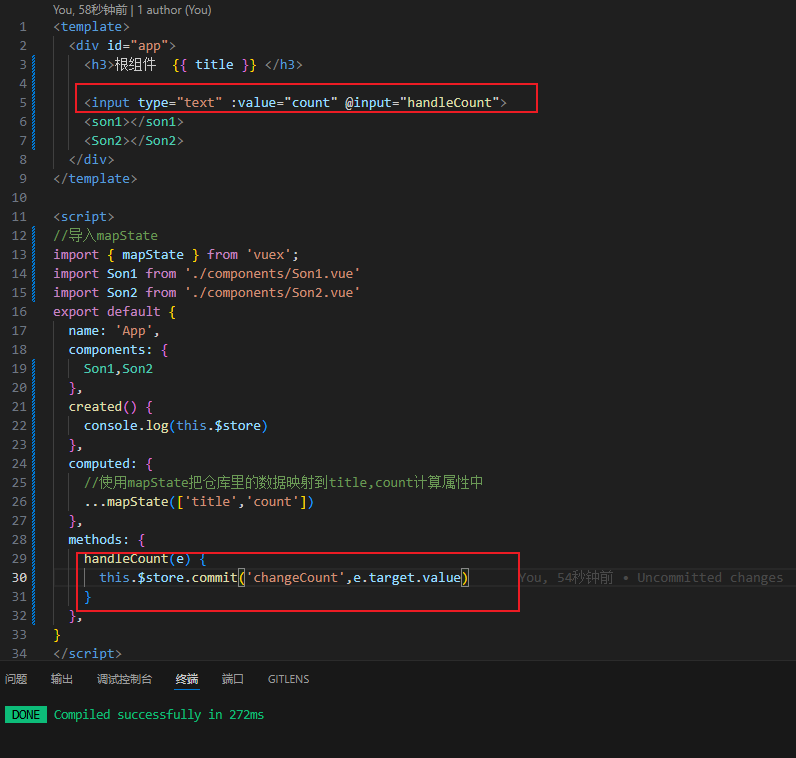This screenshot has width=796, height=758.
Task: Click 'export default' on line 16
Action: point(107,312)
